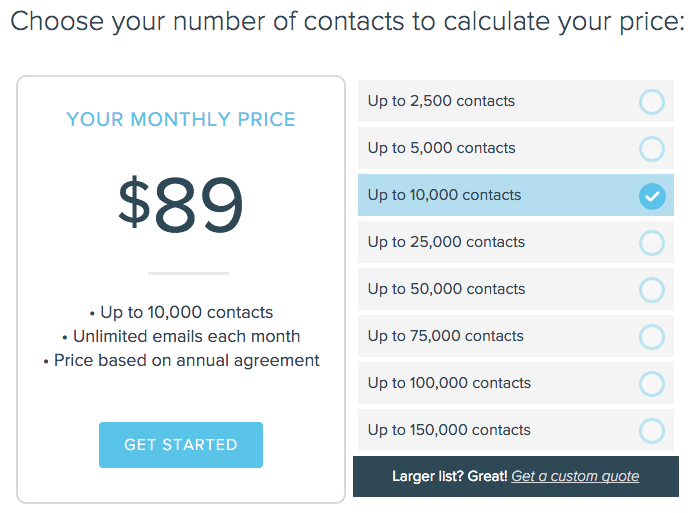Pick the radio circle for 25,000 contacts
Screen dimensions: 693x513
(x=651, y=243)
